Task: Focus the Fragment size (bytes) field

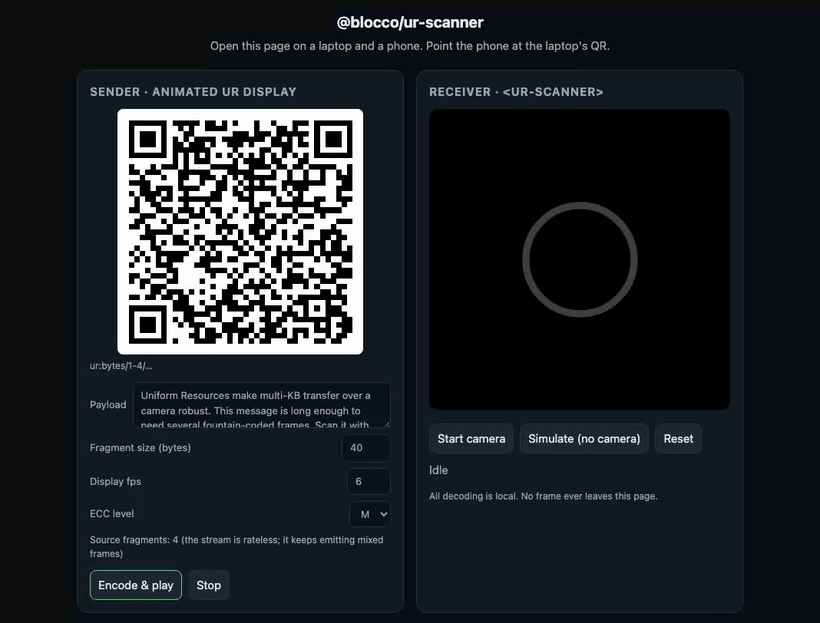Action: pyautogui.click(x=366, y=448)
